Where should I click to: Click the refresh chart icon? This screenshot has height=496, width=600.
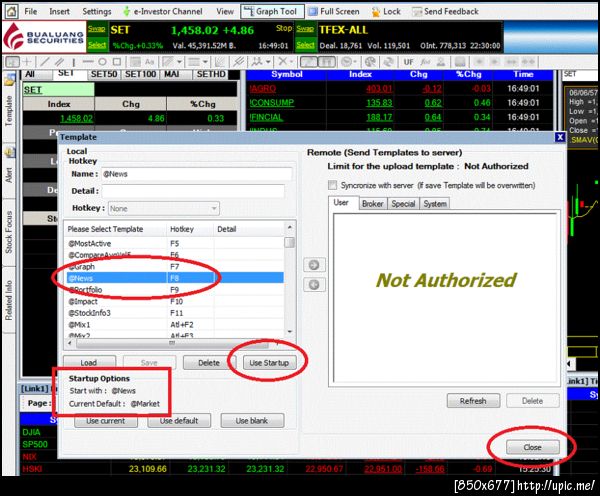(x=388, y=62)
